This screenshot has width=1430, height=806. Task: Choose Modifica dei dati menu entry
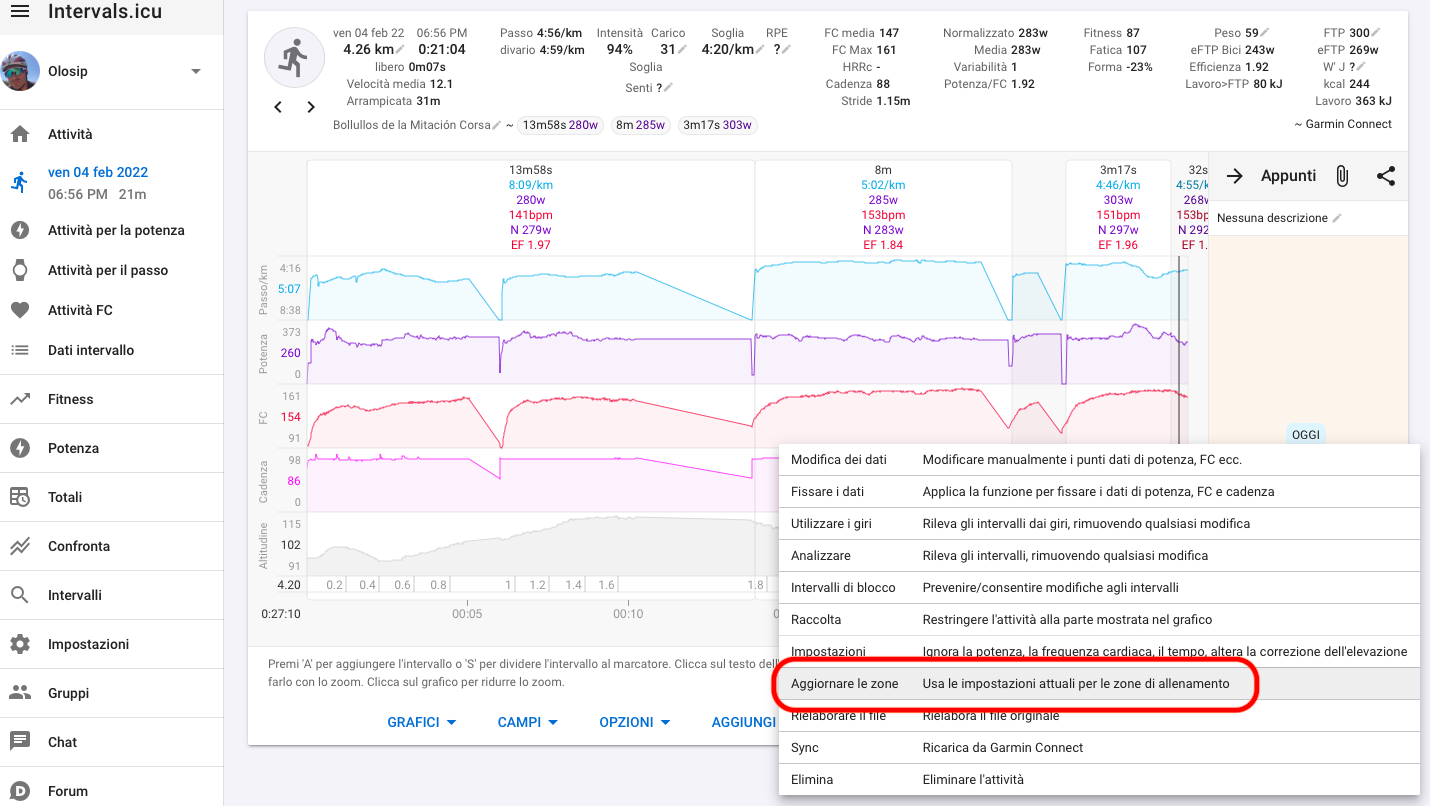[1099, 460]
